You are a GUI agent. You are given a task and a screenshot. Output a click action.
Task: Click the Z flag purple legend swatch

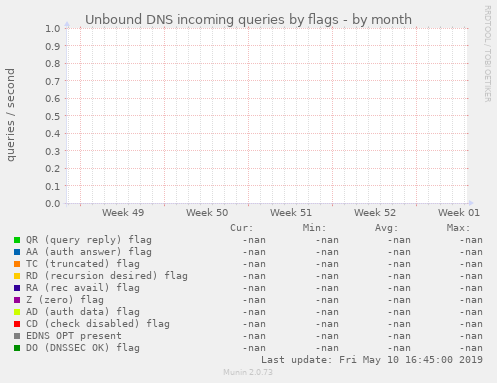17,300
